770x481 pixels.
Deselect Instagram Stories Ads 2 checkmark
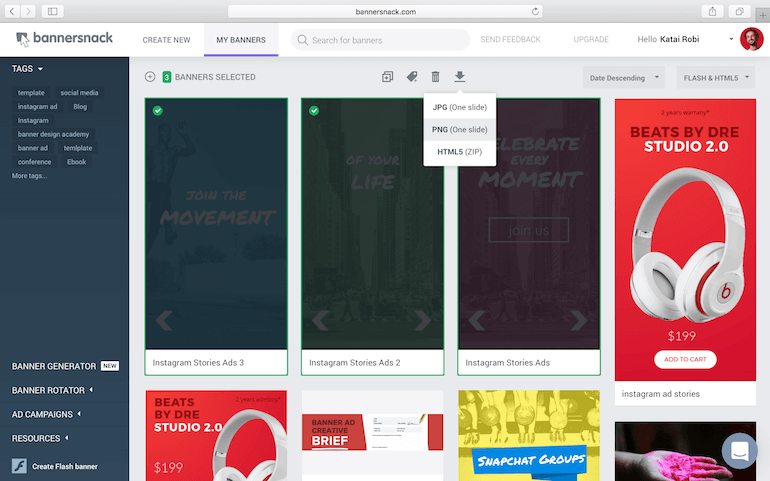pyautogui.click(x=314, y=111)
